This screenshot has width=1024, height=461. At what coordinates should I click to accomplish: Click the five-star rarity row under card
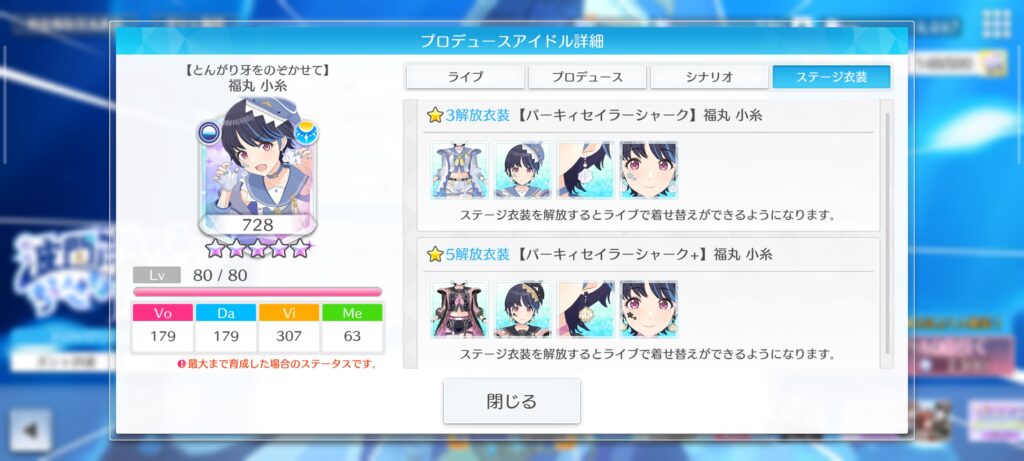coord(257,248)
